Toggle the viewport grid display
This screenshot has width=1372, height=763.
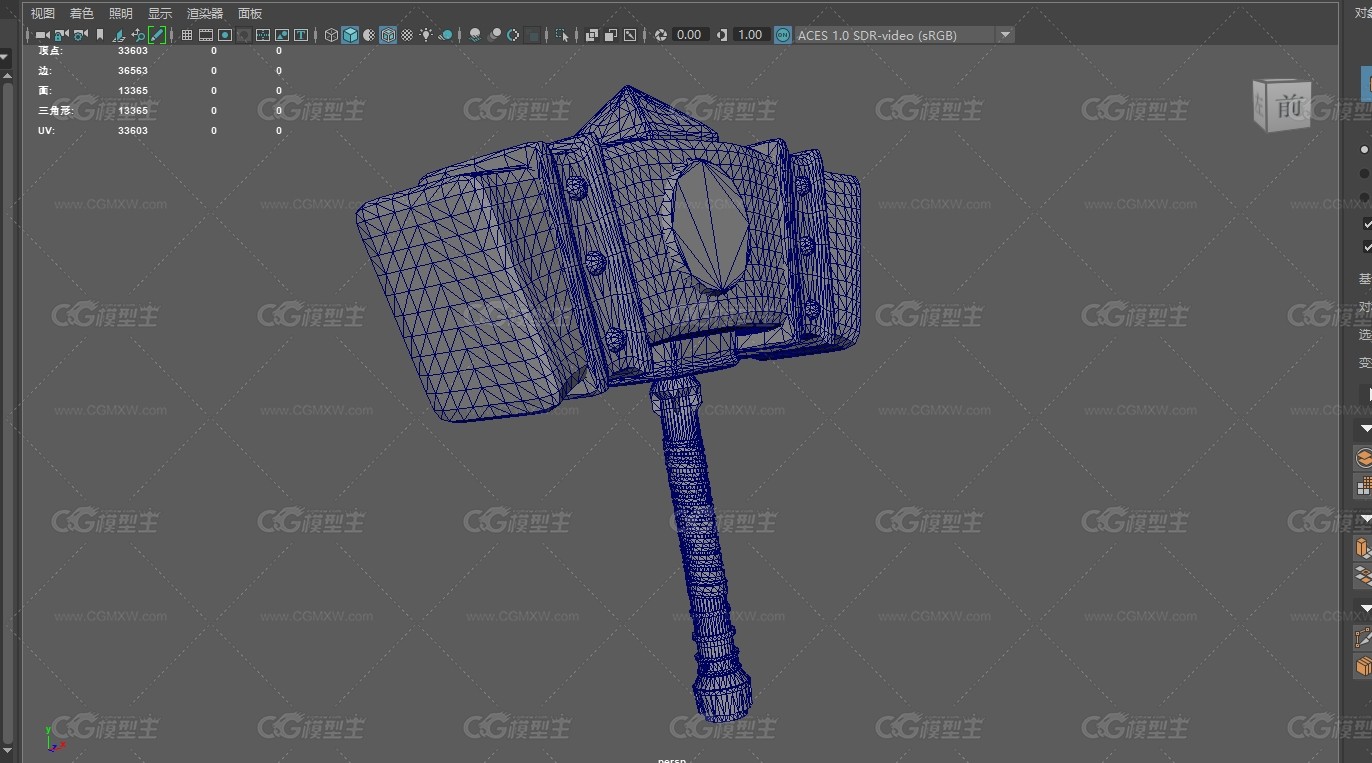[186, 35]
